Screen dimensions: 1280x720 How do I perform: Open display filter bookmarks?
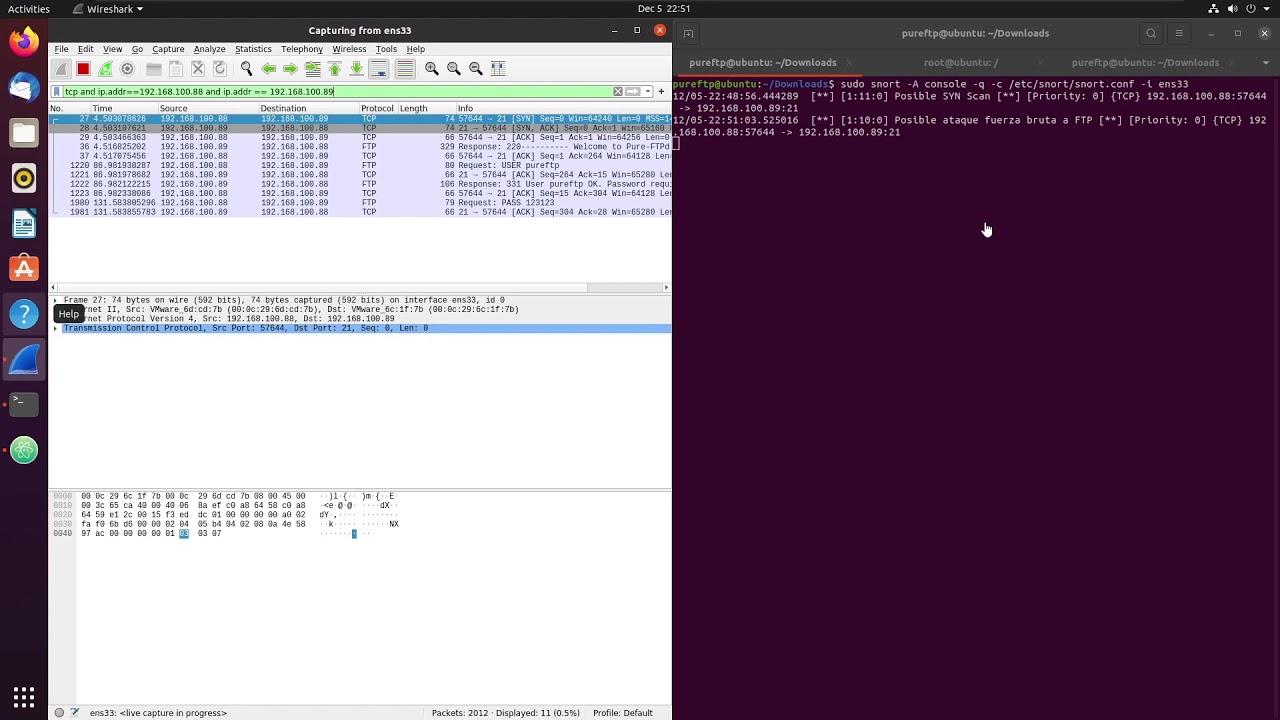(58, 91)
